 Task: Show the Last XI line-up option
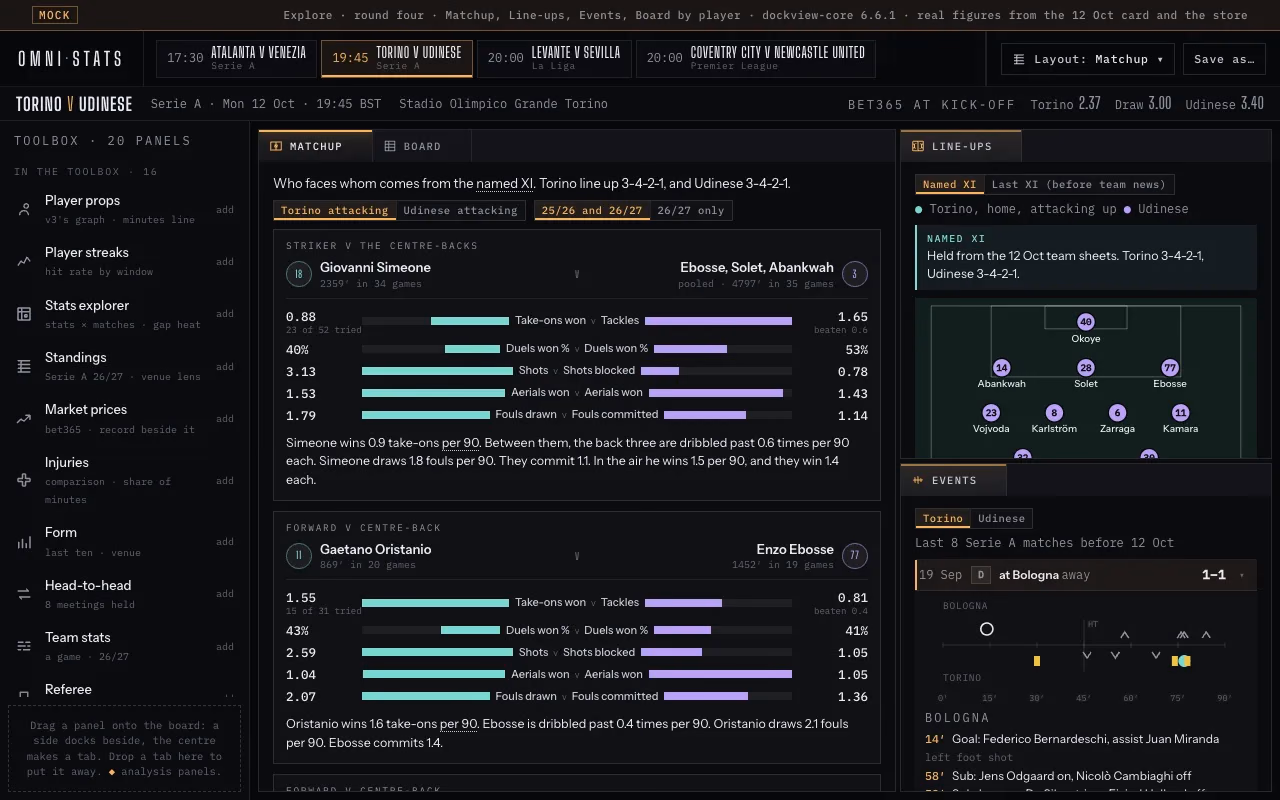pyautogui.click(x=1078, y=184)
